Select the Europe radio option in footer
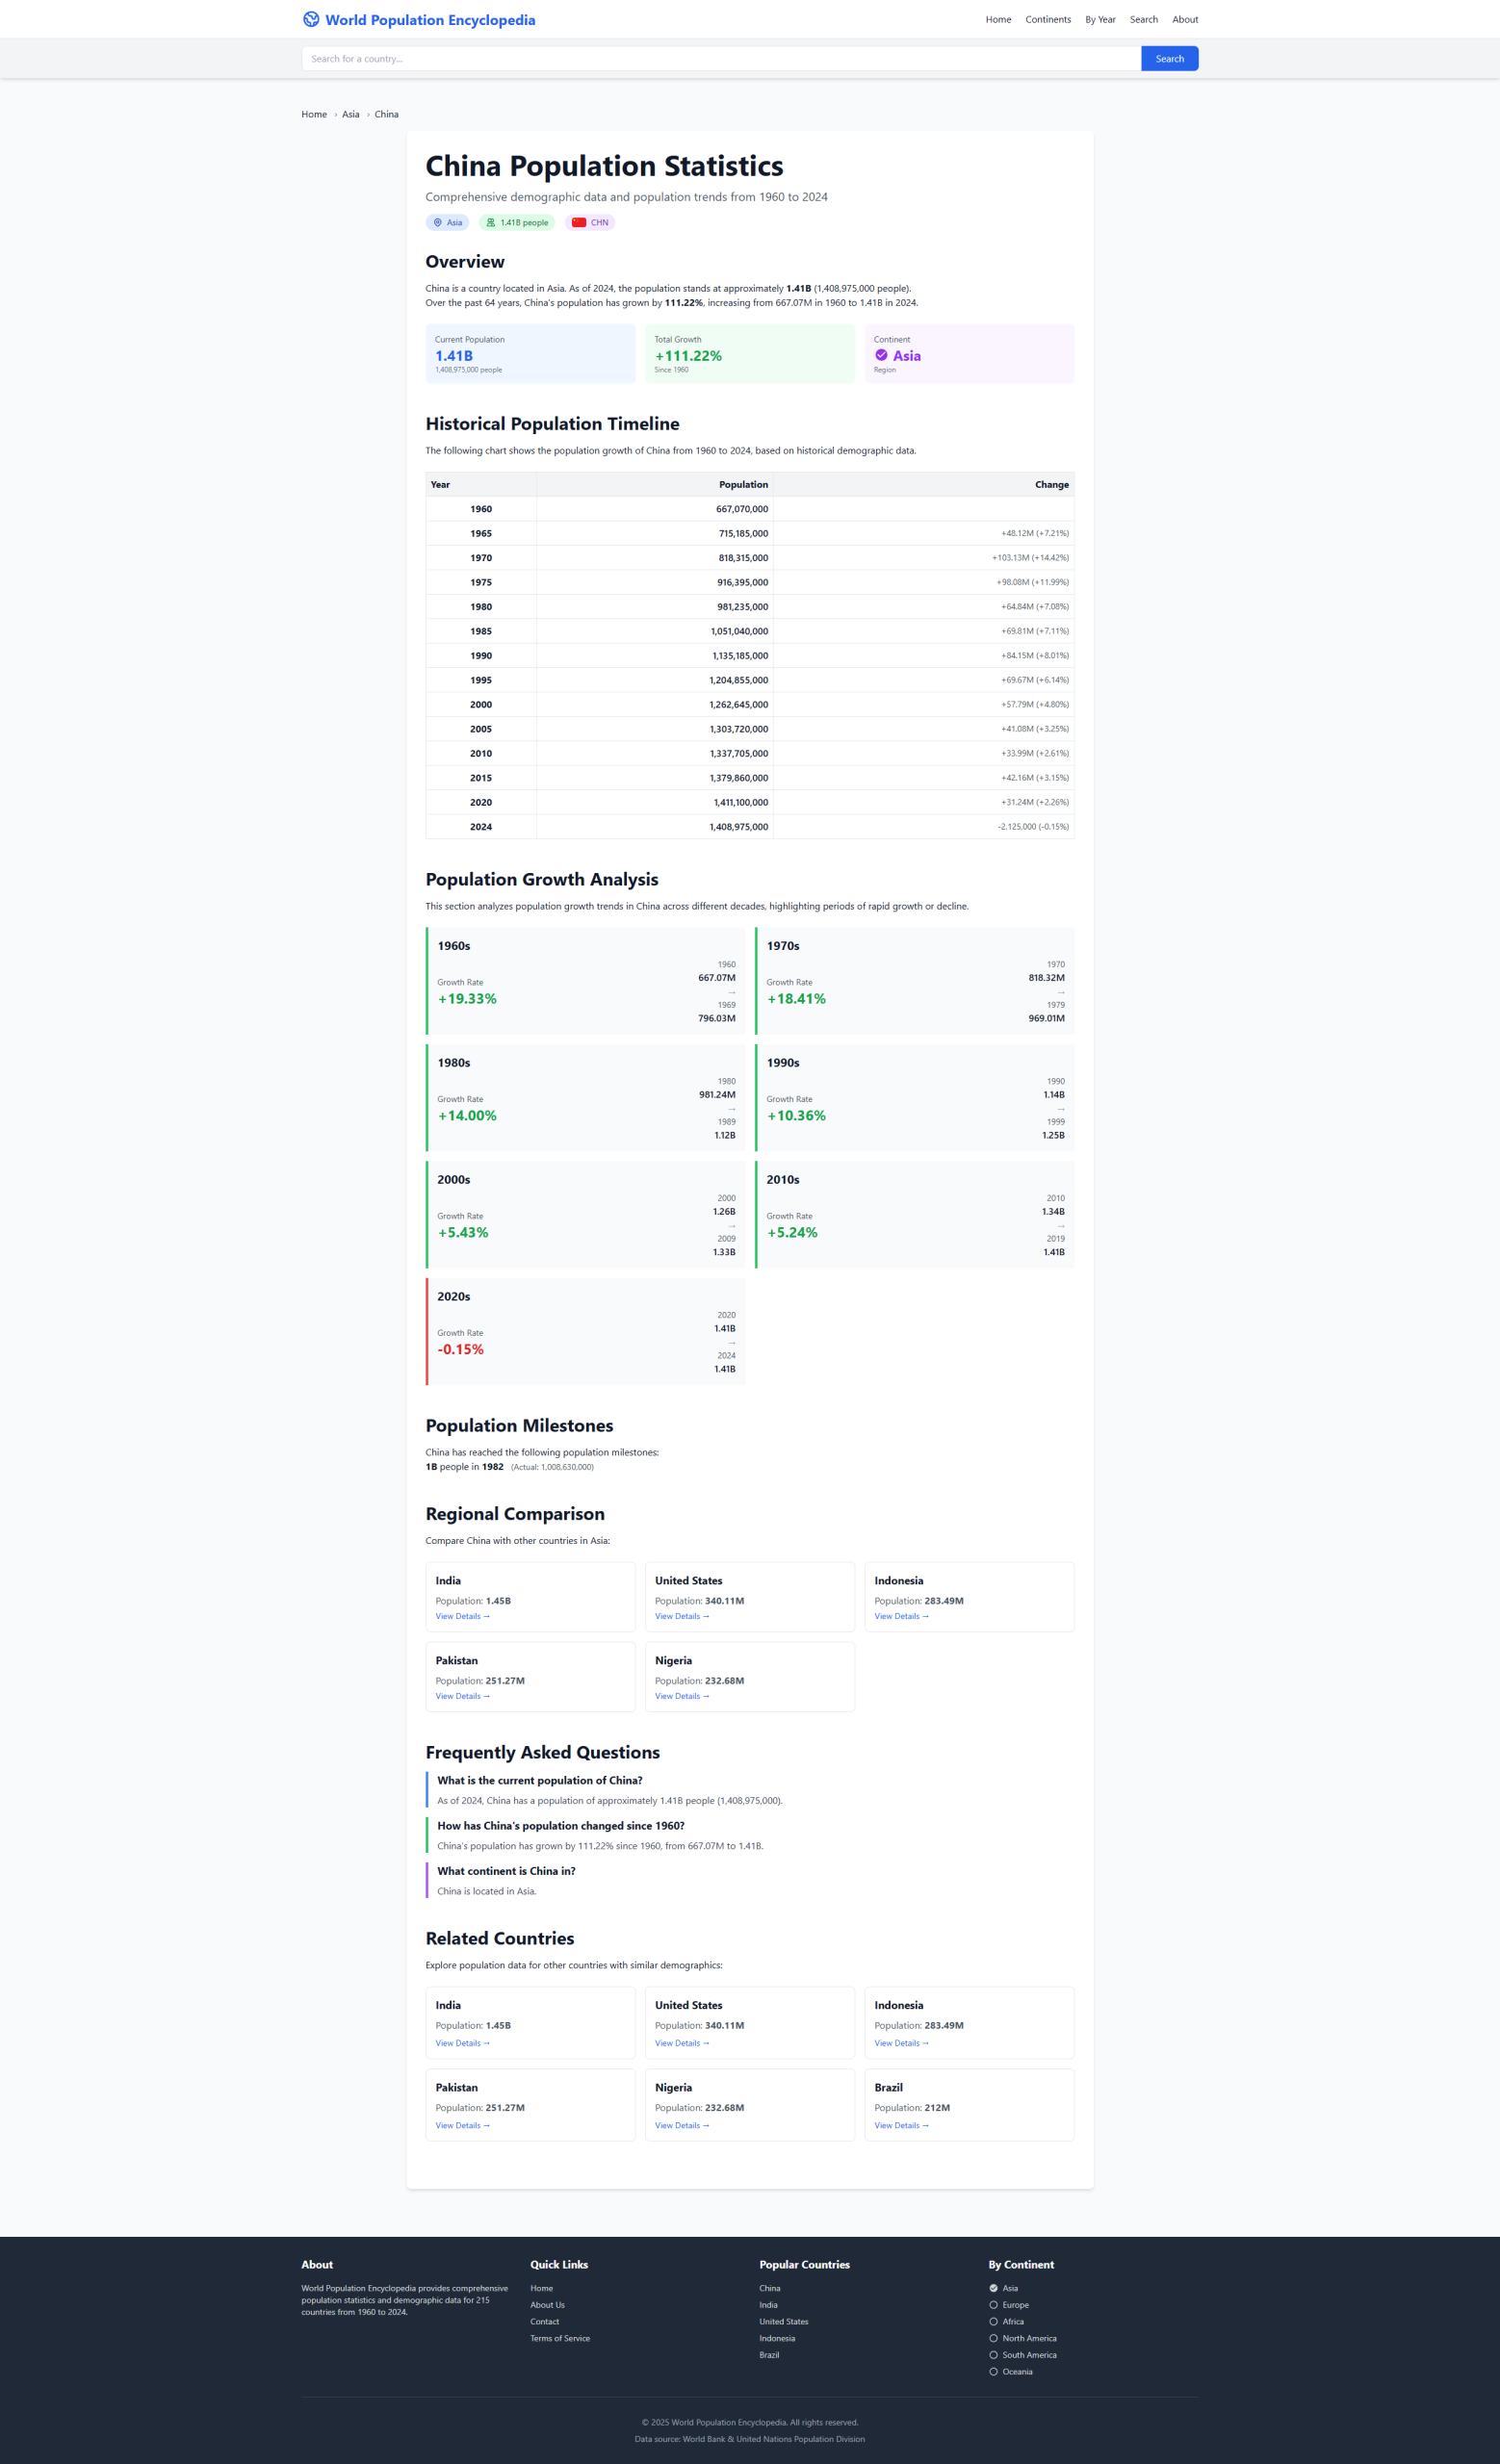This screenshot has width=1500, height=2464. (x=993, y=2305)
